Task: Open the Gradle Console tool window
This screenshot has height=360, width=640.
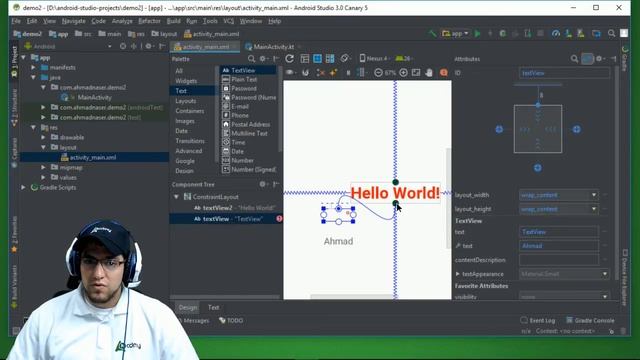Action: point(590,320)
